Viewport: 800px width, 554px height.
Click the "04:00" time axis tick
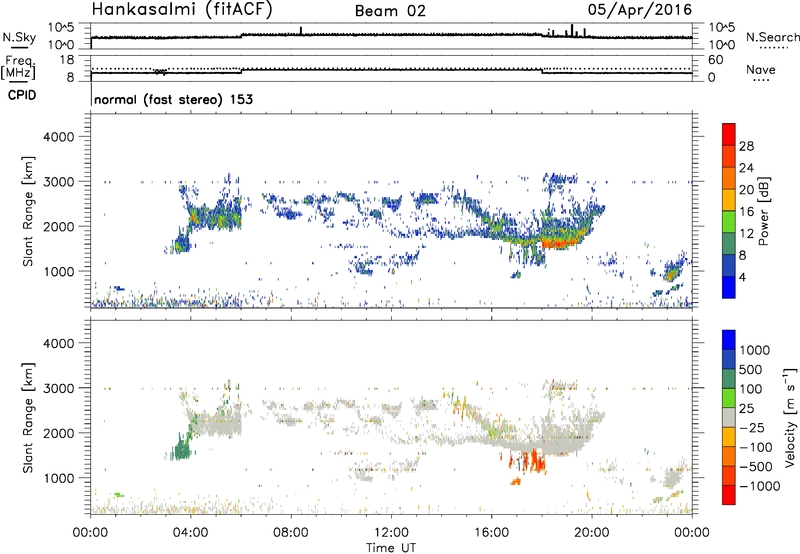coord(190,533)
